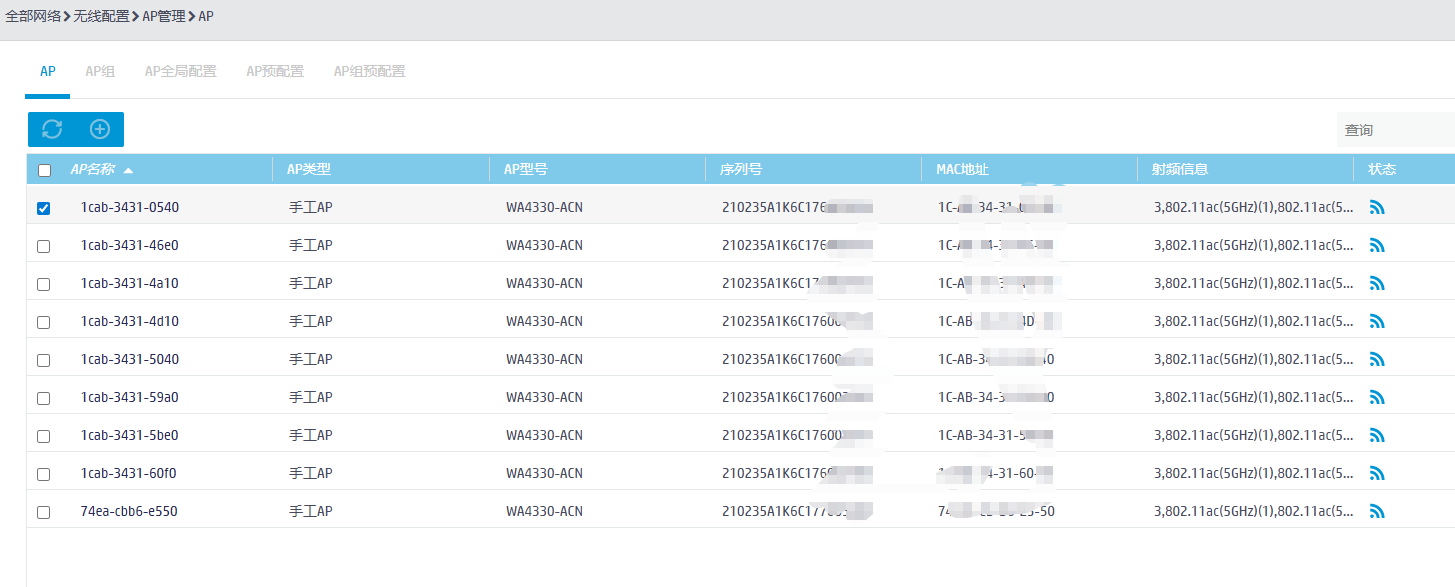
Task: Click status signal icon for 1cab-3431-59a0
Action: [1377, 398]
